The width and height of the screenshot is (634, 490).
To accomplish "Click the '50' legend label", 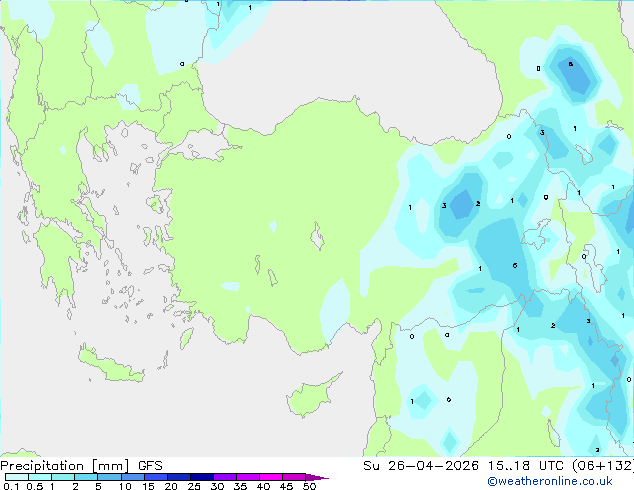I will coord(309,486).
